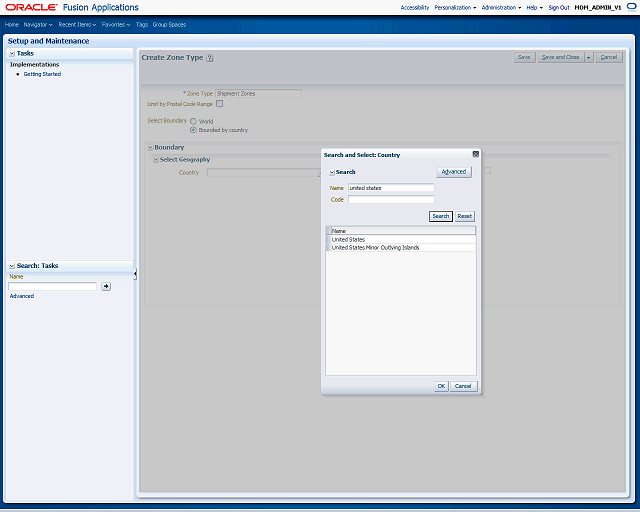Click the Oracle logo
Screen dimensions: 640x512
point(31,7)
